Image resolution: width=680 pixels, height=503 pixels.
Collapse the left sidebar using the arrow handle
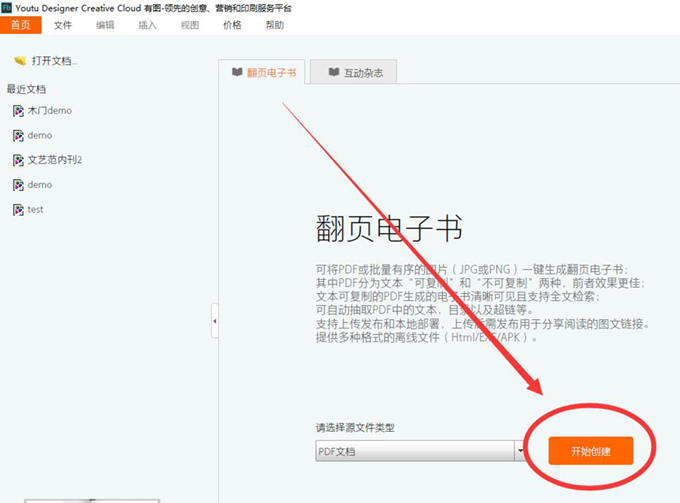(214, 321)
